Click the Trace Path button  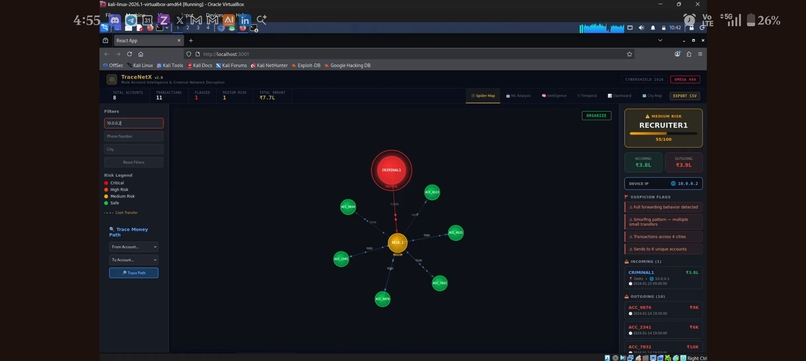tap(134, 273)
